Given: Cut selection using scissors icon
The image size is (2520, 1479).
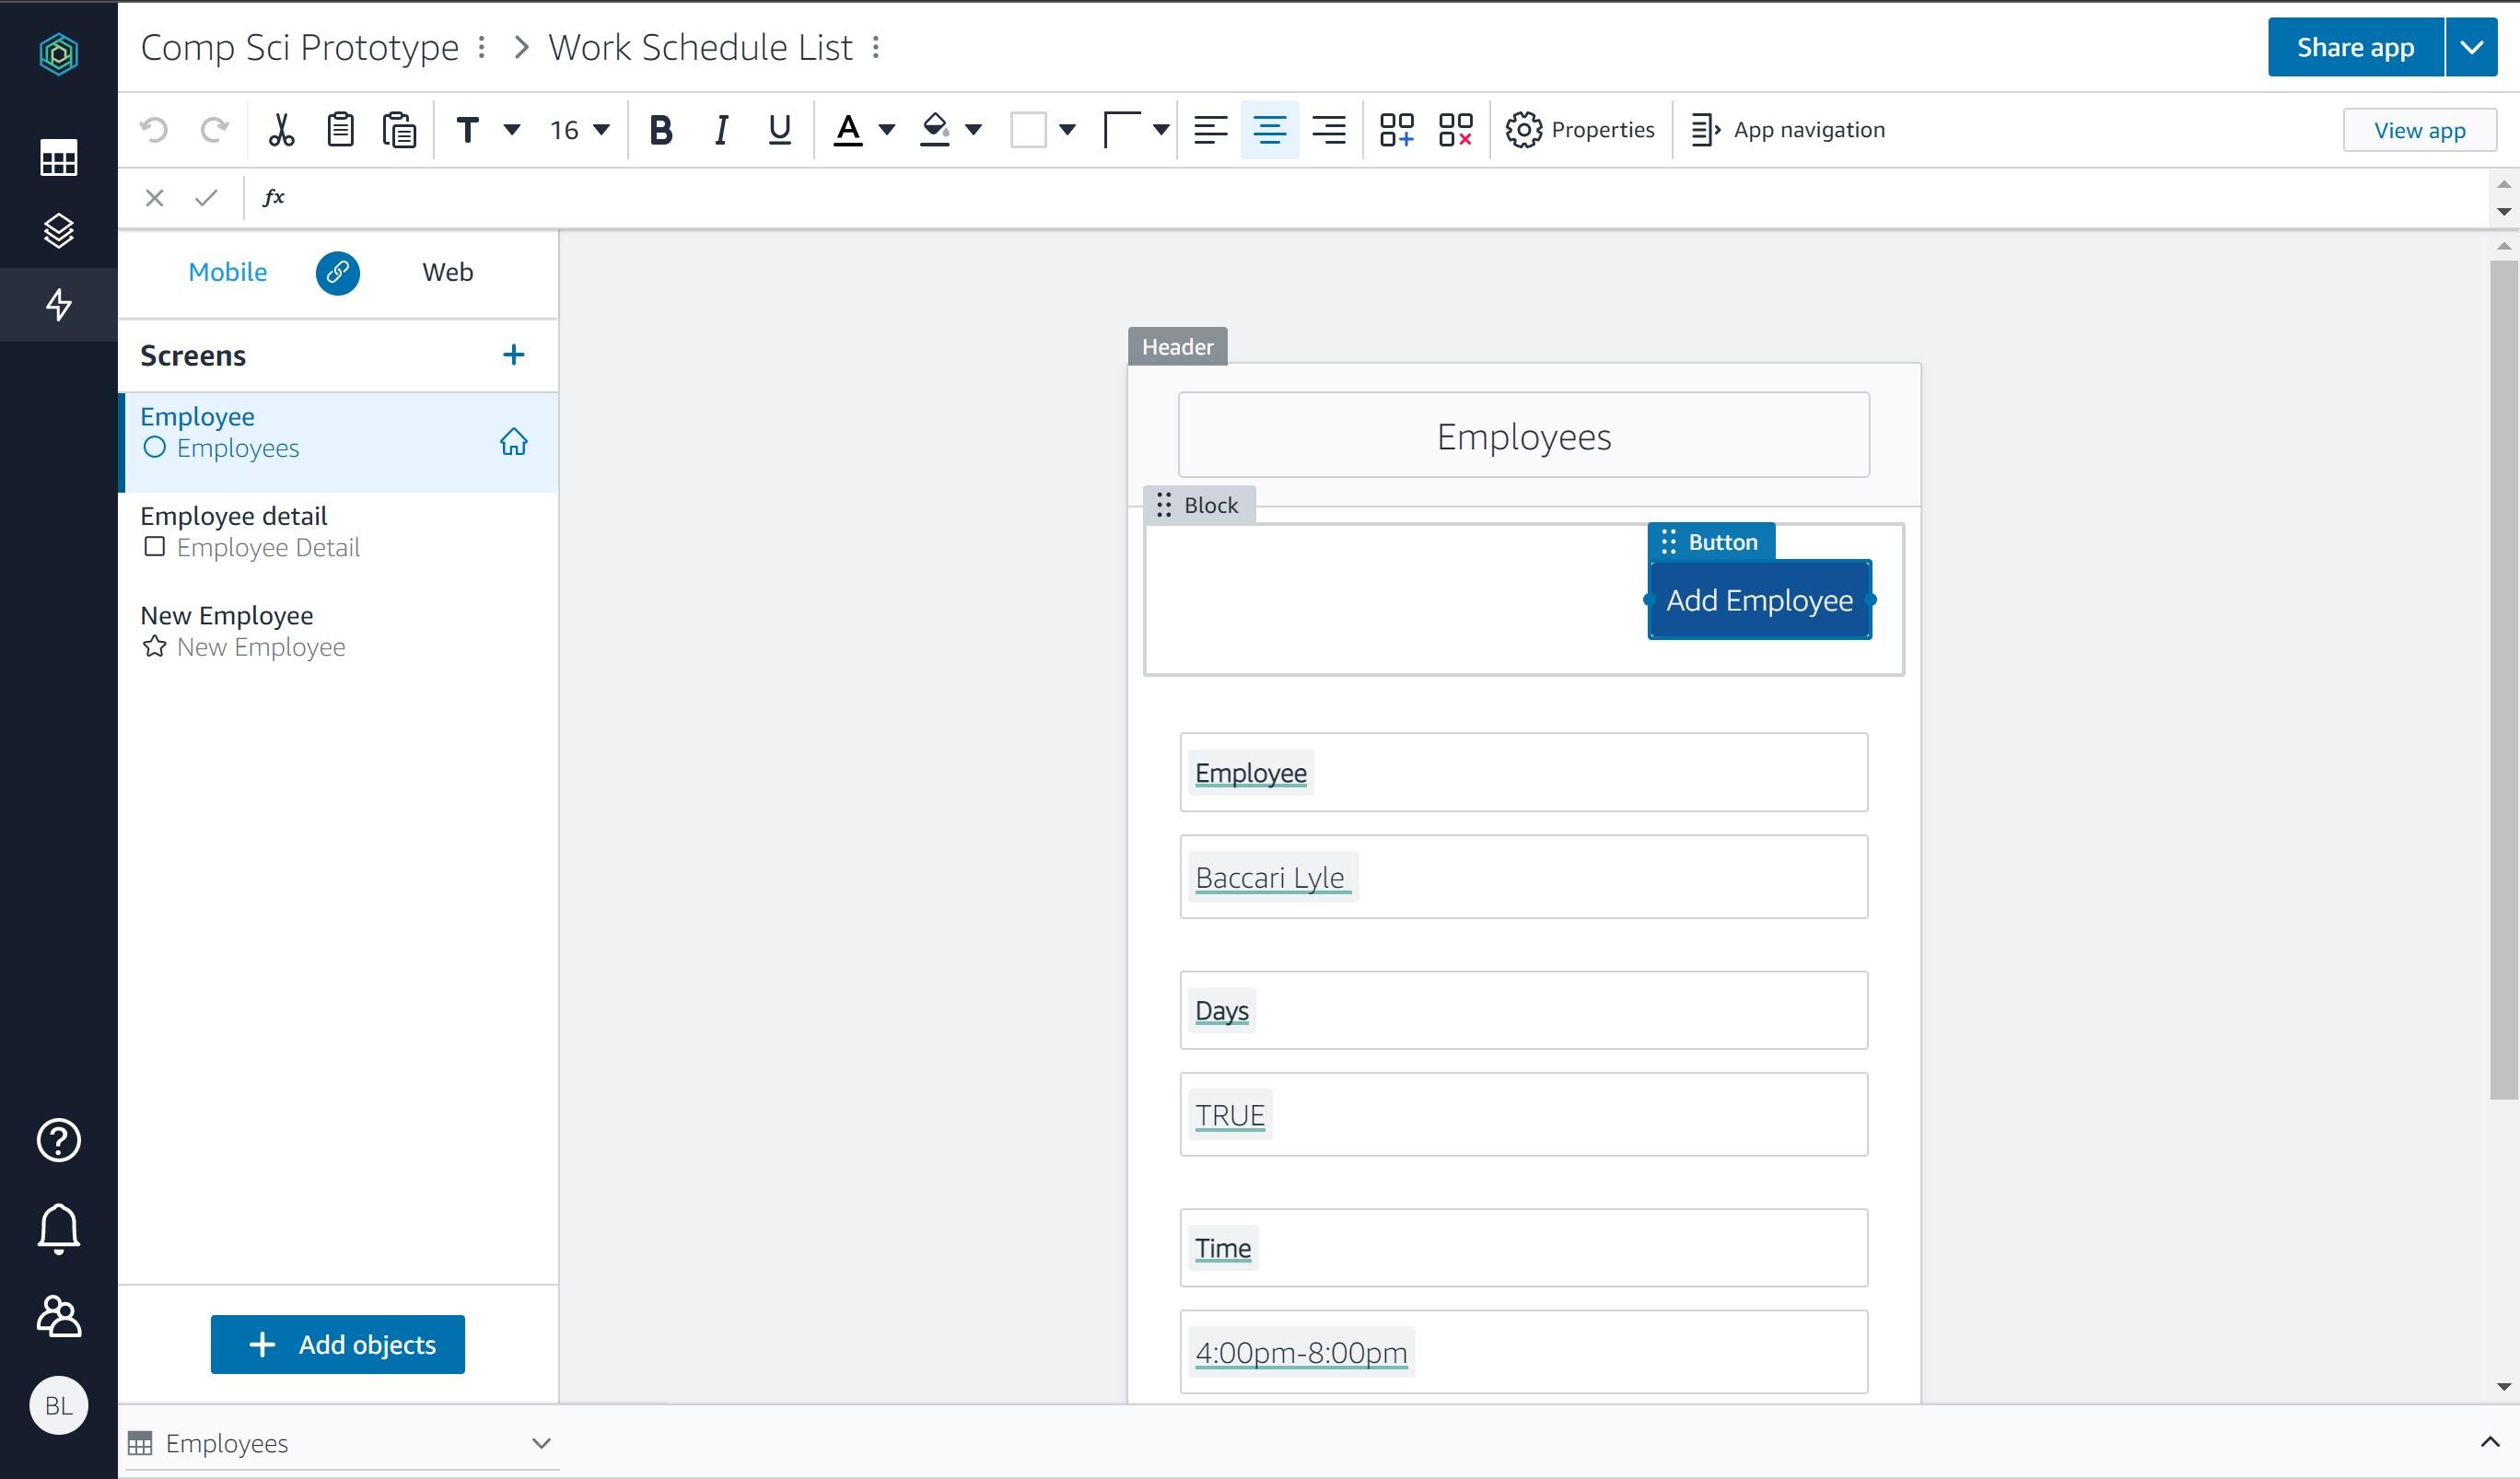Looking at the screenshot, I should [x=281, y=129].
